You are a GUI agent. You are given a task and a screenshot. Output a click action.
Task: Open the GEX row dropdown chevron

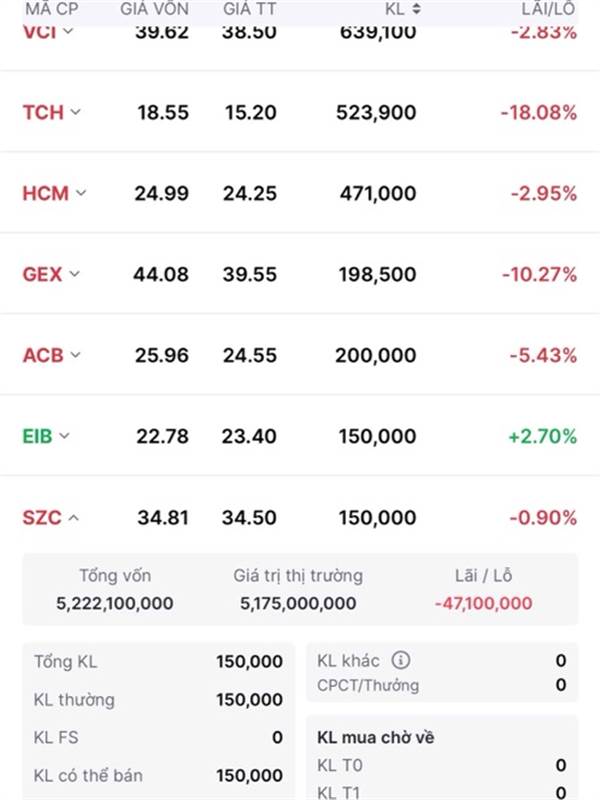(x=74, y=274)
